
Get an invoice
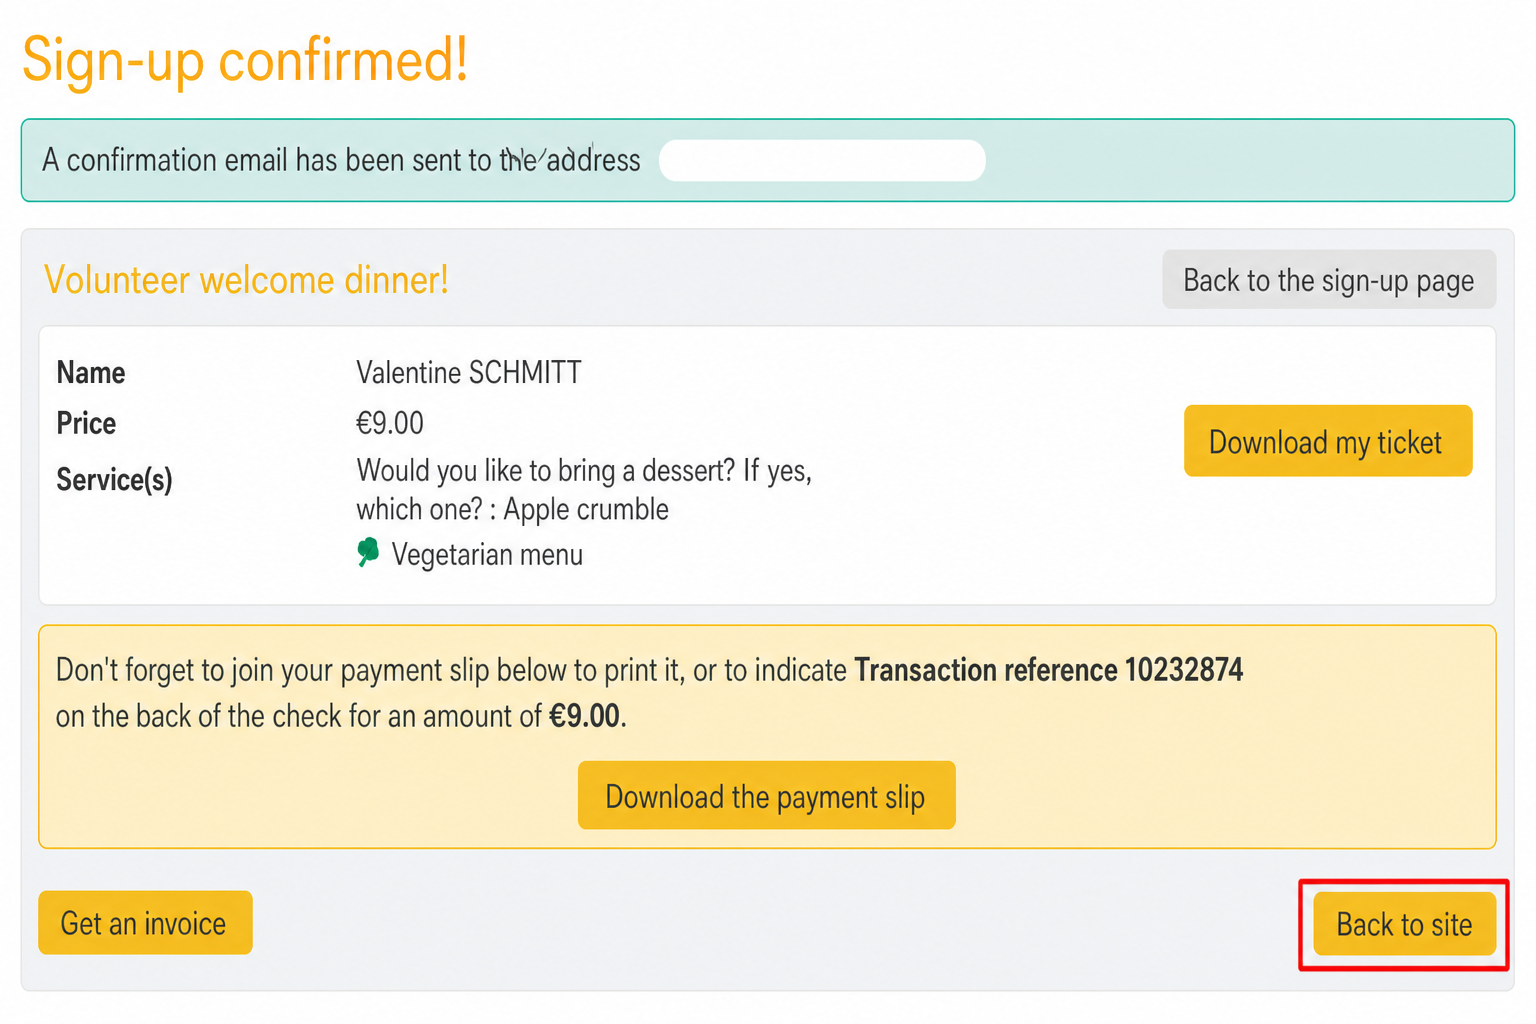click(x=145, y=922)
